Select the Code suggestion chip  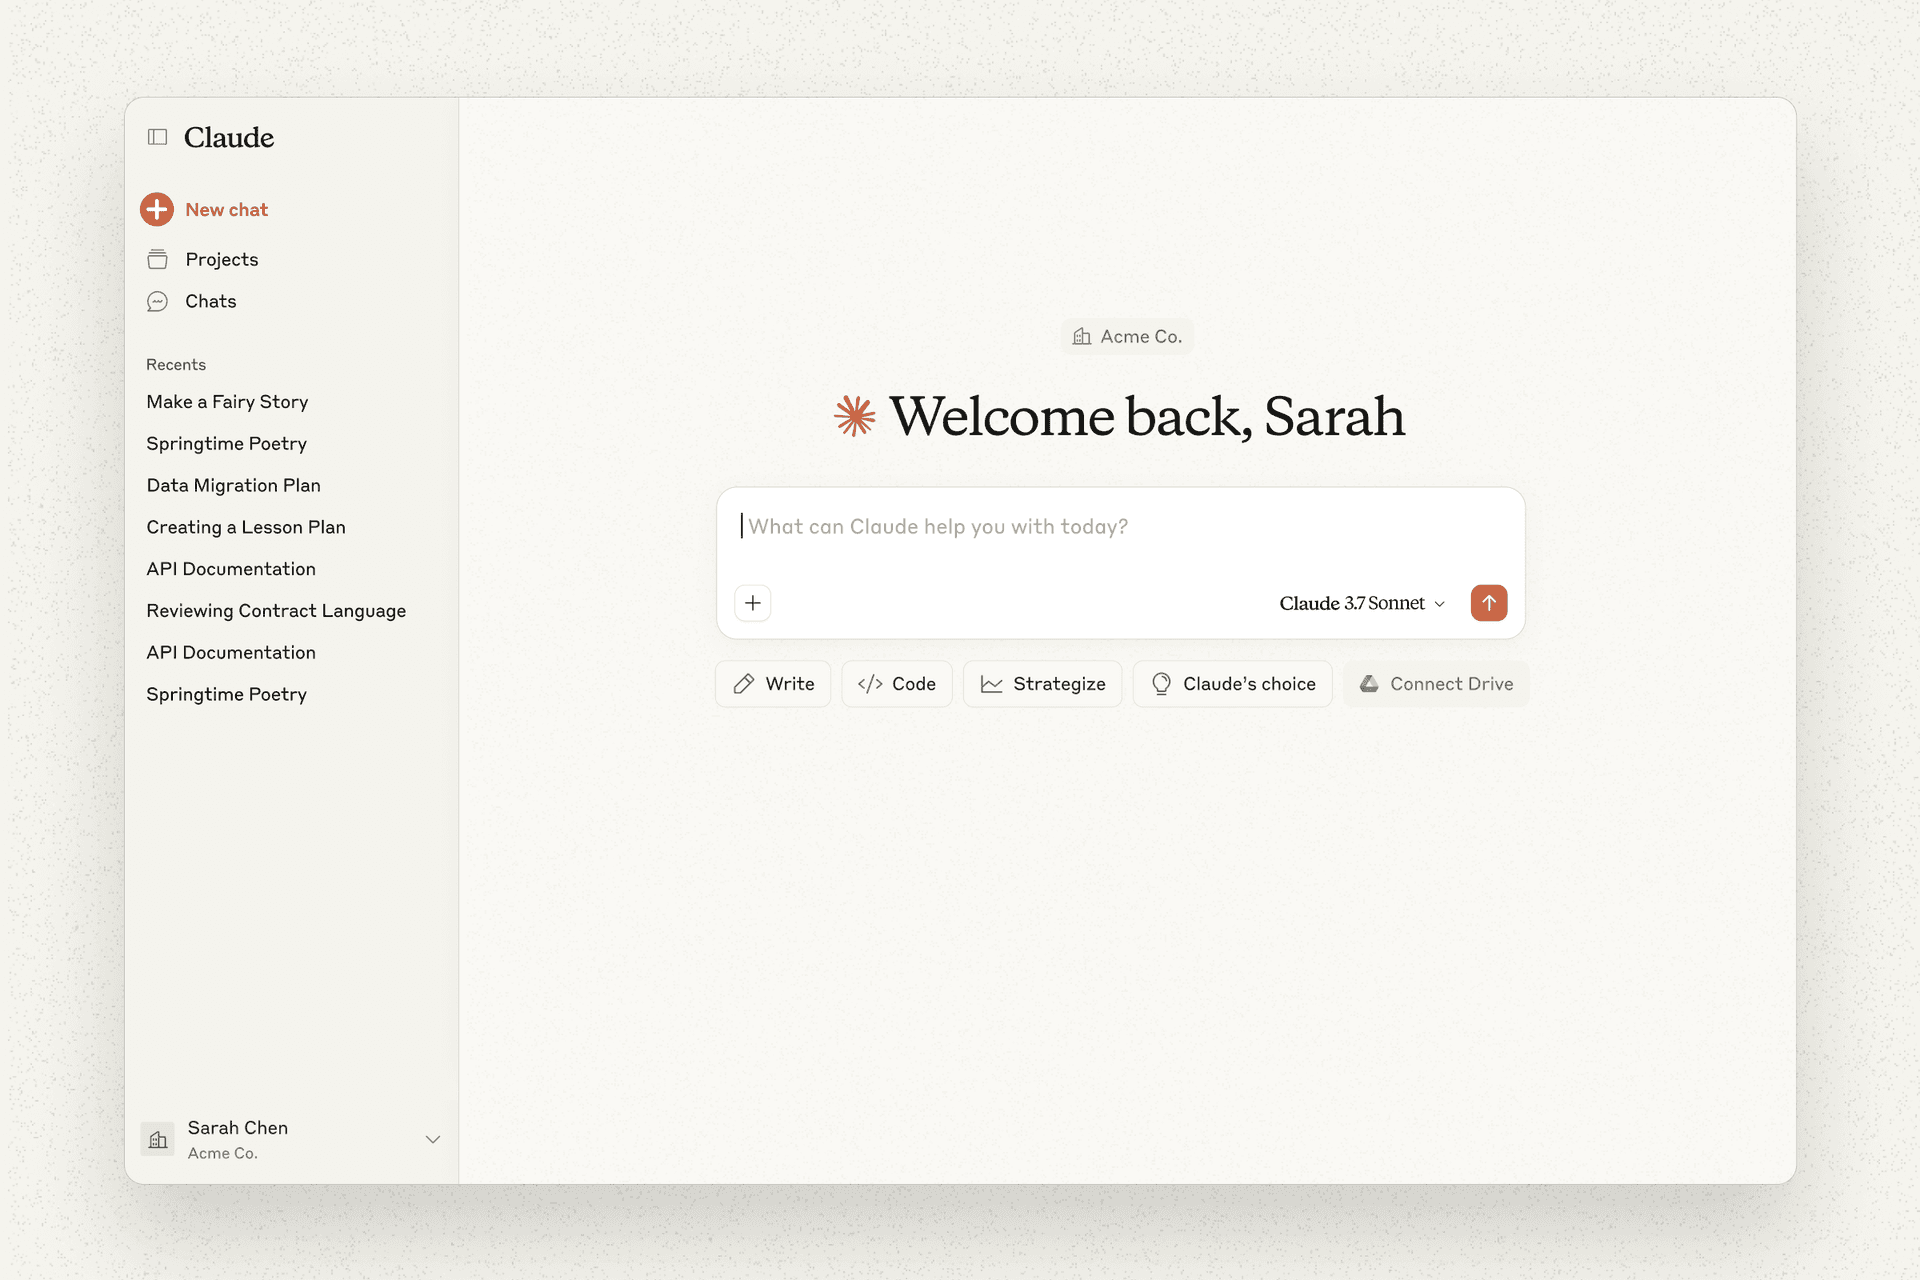(x=897, y=684)
